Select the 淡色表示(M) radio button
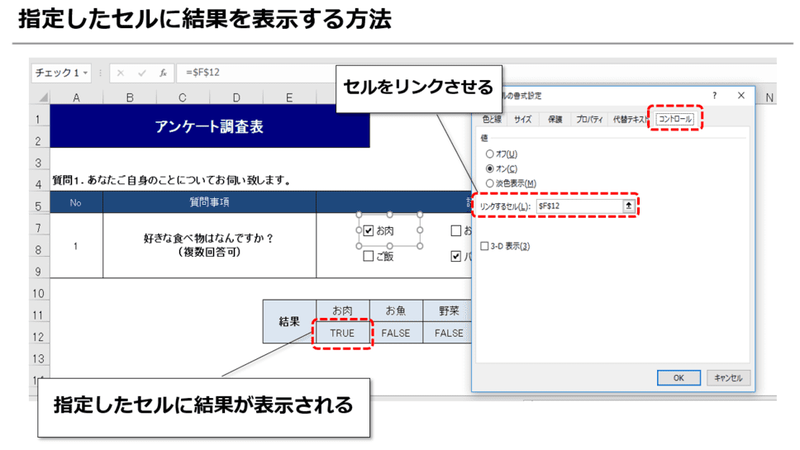800x450 pixels. 490,183
